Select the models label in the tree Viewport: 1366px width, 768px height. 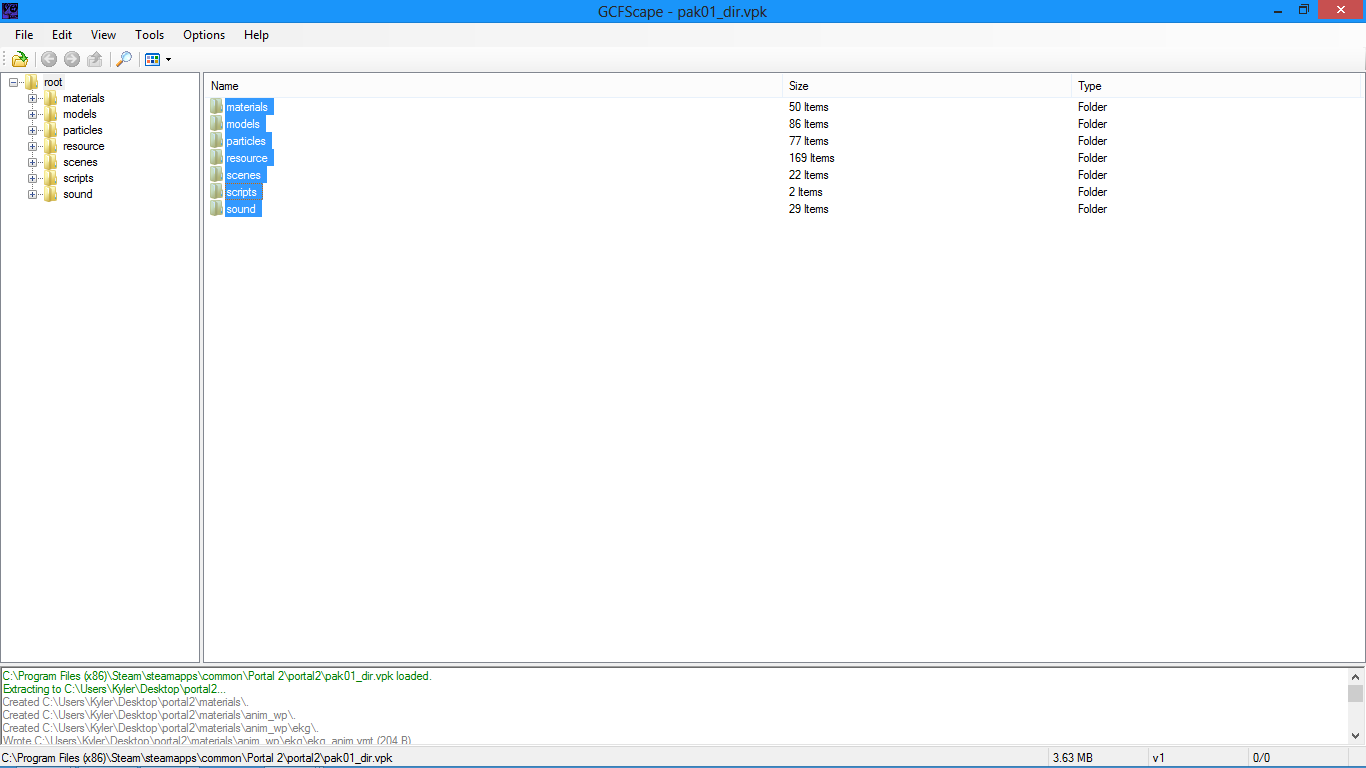coord(79,114)
